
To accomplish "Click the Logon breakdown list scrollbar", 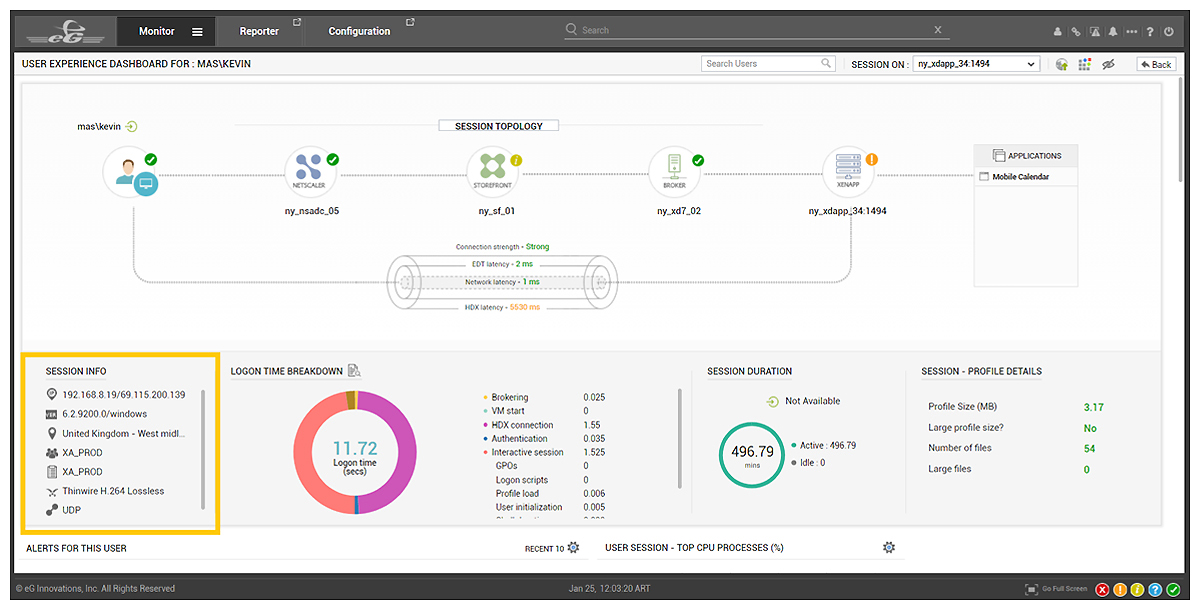I will [x=680, y=437].
